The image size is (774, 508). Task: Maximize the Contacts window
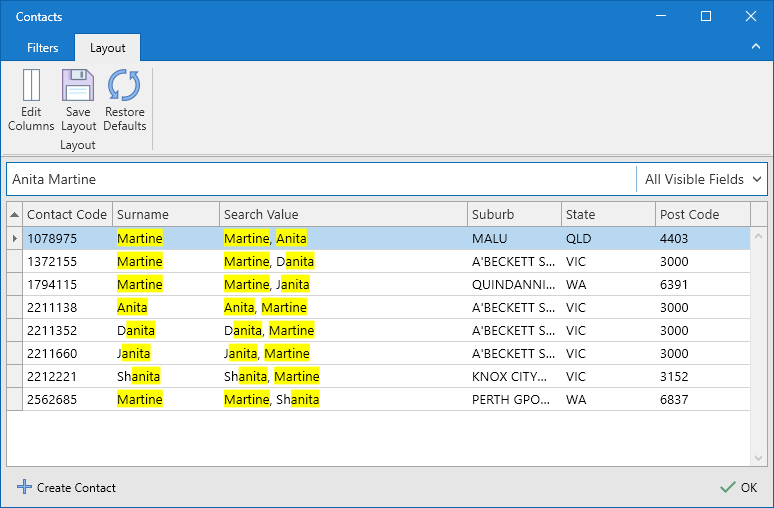[706, 16]
